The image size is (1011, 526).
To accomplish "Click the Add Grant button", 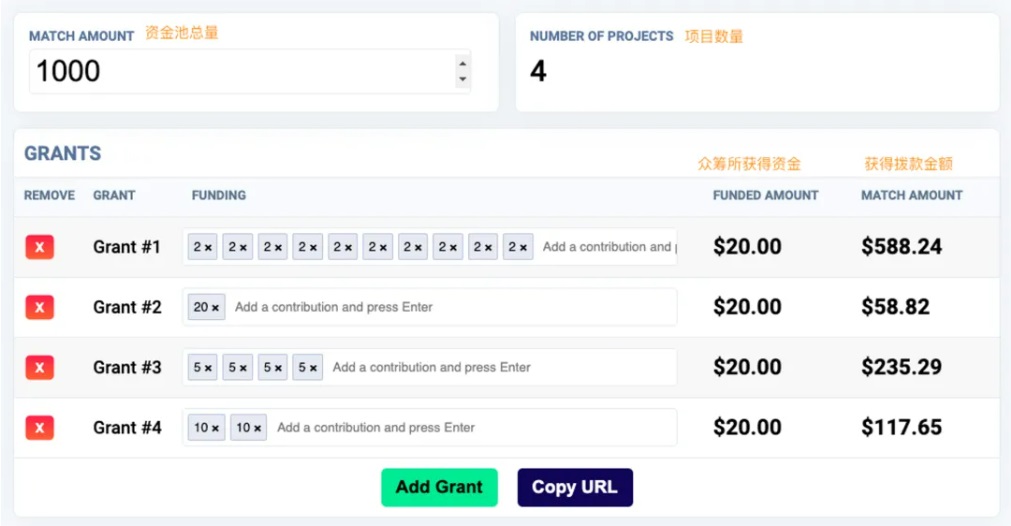I will 439,487.
